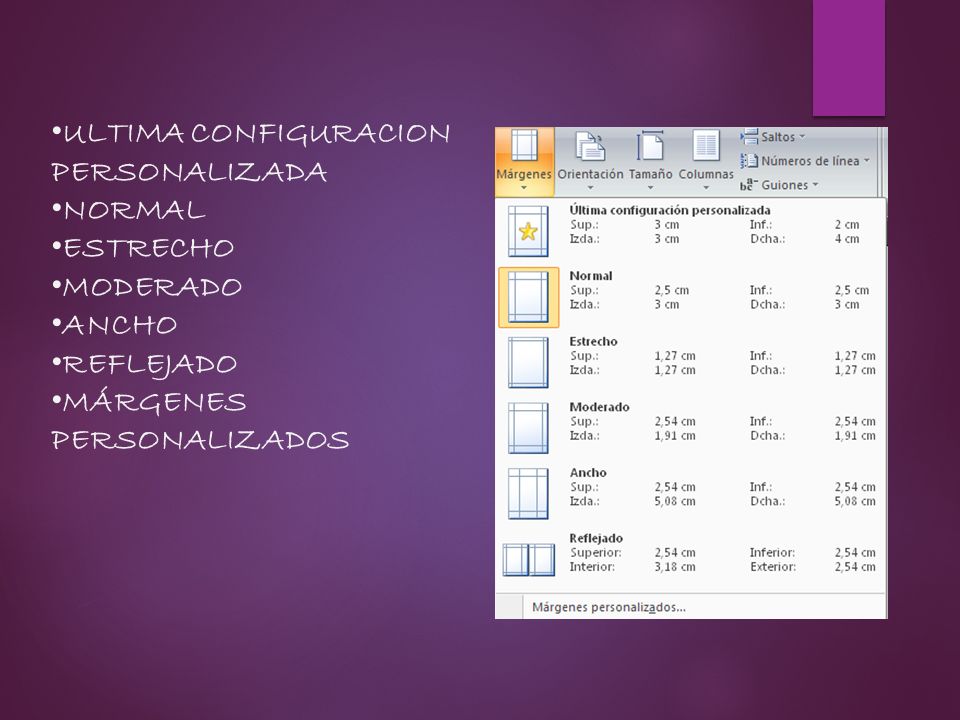Click the Tamaño label

coord(650,174)
